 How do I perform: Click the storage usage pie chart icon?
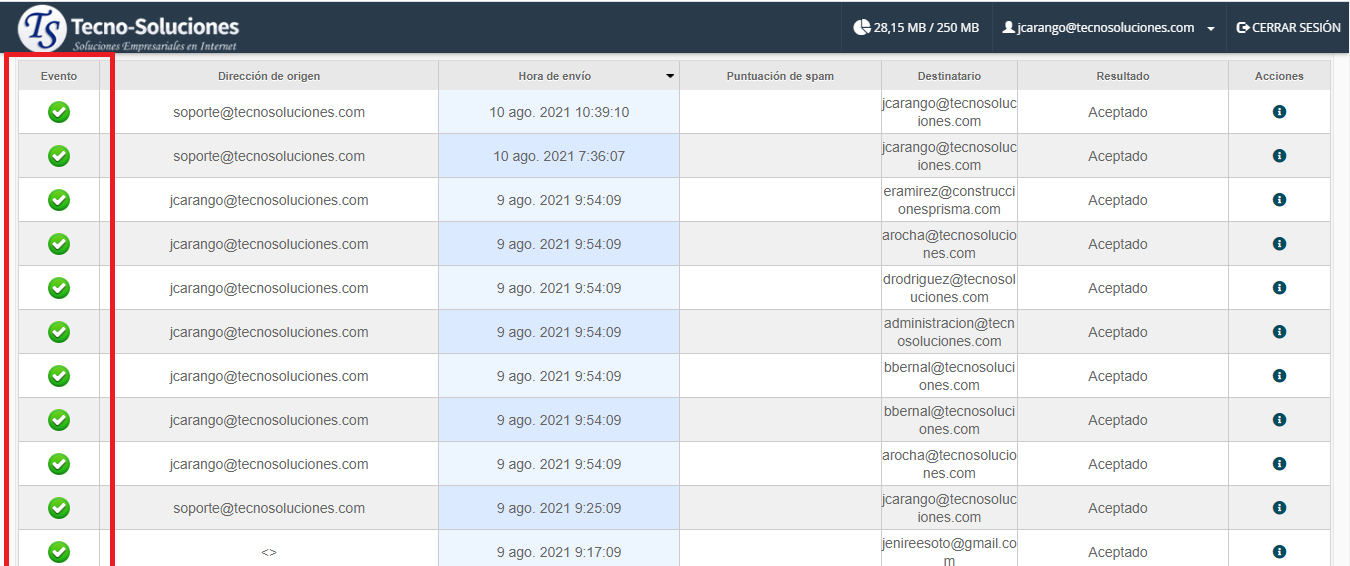pos(861,27)
